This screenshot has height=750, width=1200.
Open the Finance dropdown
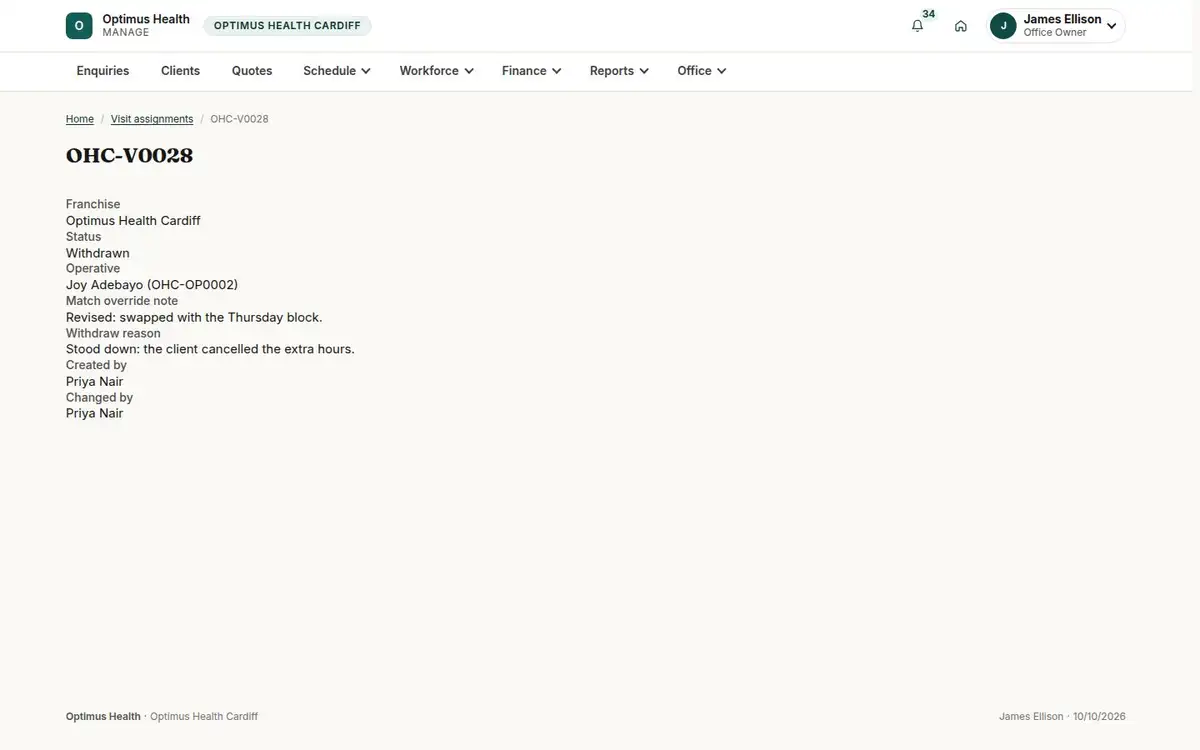pyautogui.click(x=531, y=71)
